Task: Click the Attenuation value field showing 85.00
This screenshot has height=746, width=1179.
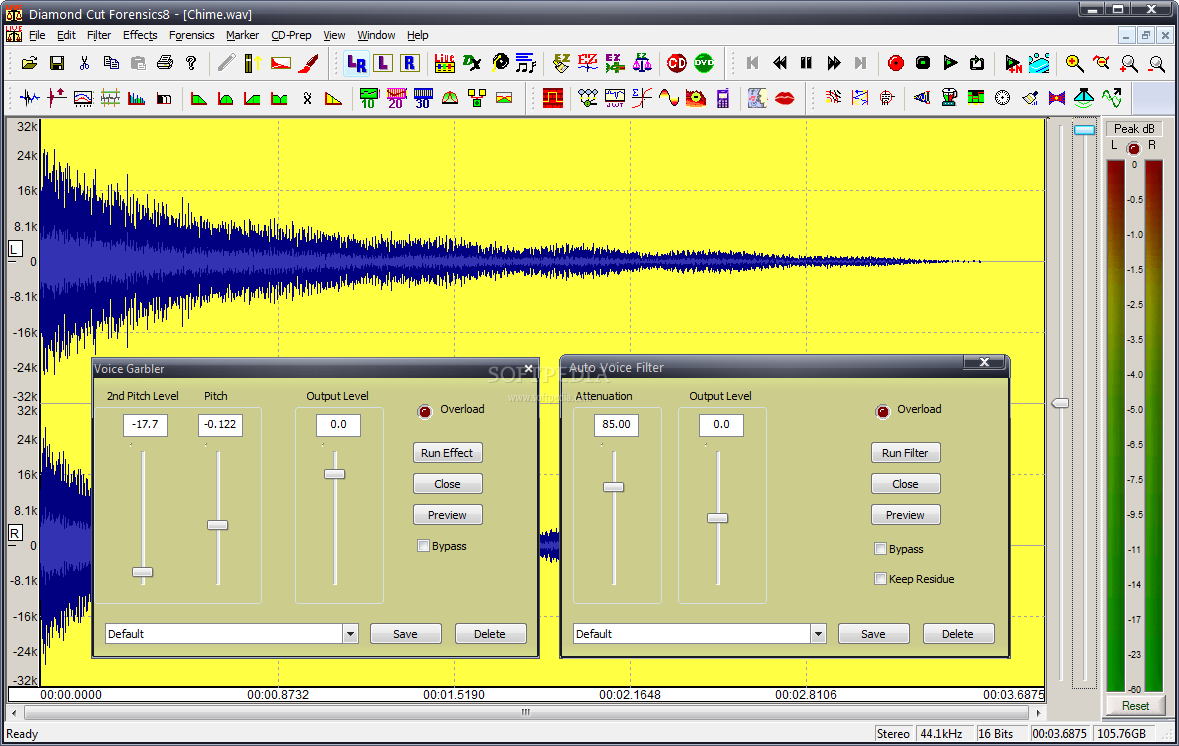Action: point(617,425)
